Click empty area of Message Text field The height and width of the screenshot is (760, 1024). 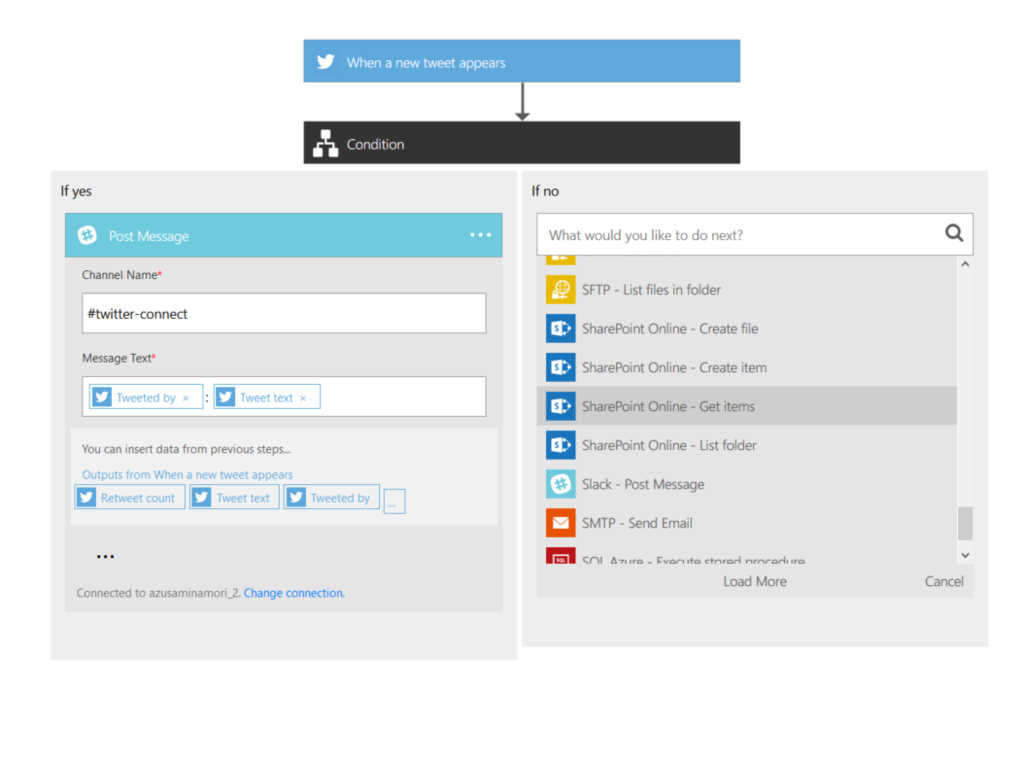402,396
